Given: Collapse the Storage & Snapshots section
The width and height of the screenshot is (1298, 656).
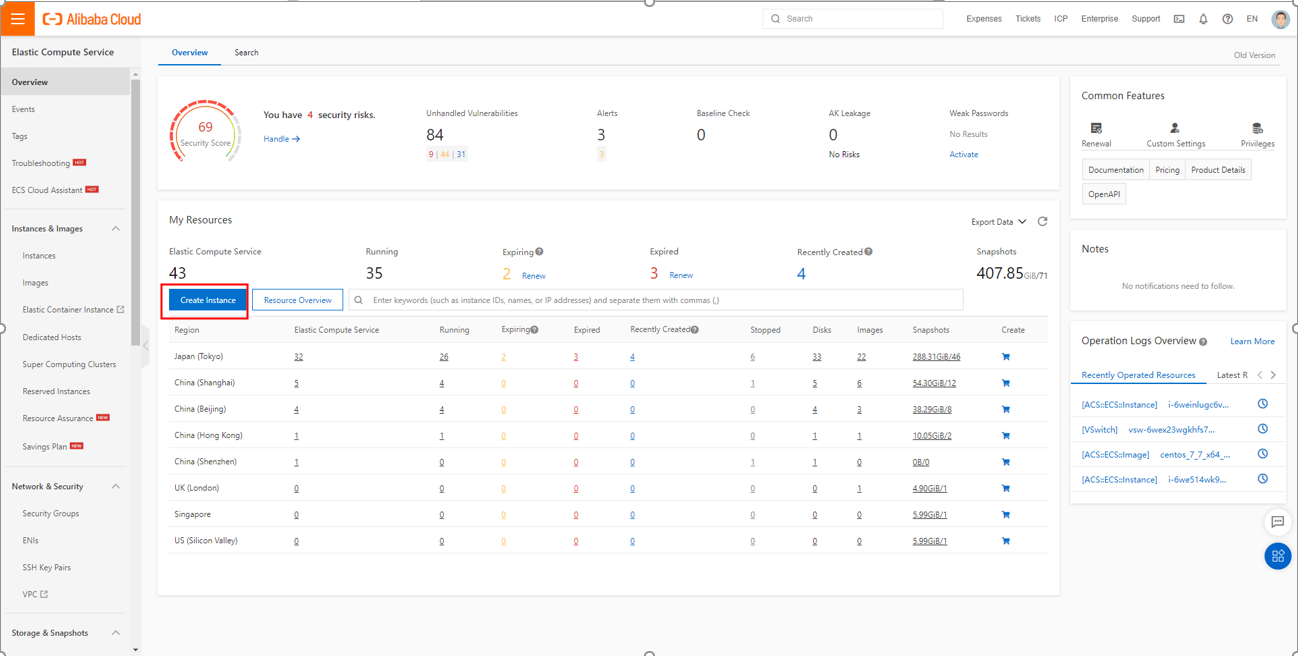Looking at the screenshot, I should [x=116, y=633].
